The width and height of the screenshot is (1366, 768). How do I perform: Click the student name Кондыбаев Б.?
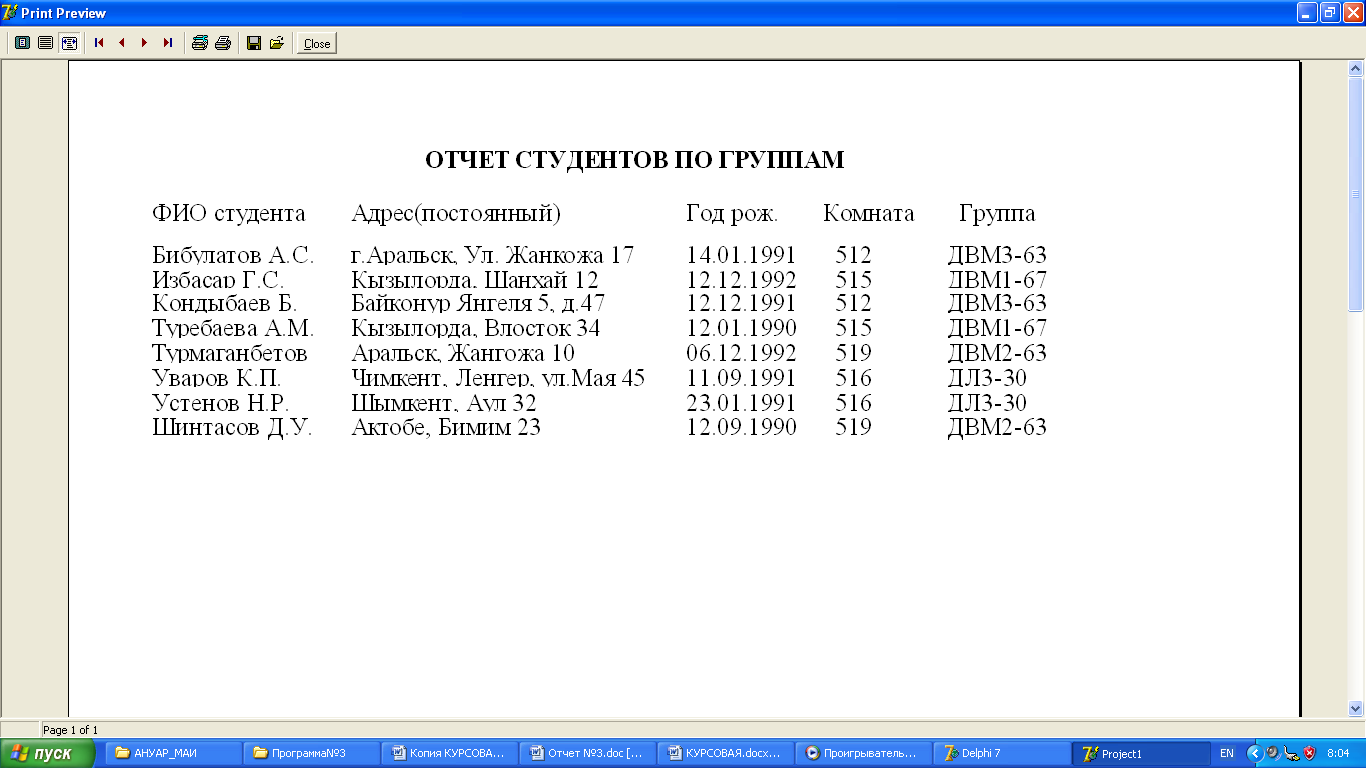tap(225, 304)
